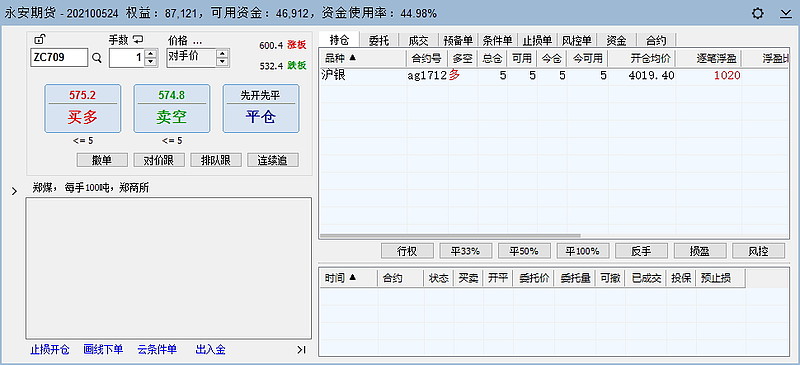Viewport: 800px width, 365px height.
Task: Step the 对手价 price spinner
Action: [x=222, y=58]
